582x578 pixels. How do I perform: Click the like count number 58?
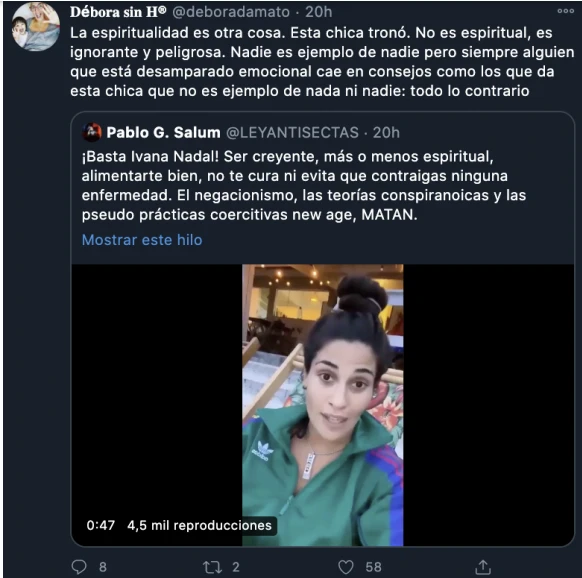click(x=373, y=567)
